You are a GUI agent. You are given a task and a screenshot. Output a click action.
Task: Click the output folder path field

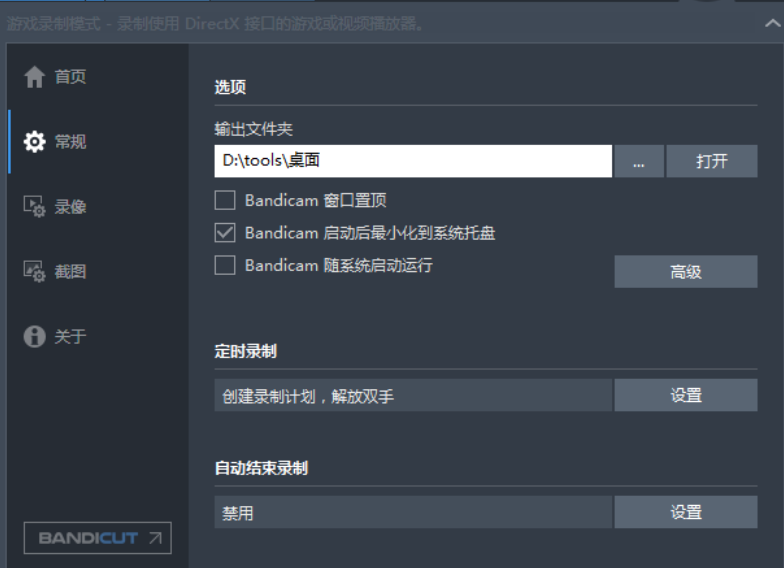(x=412, y=161)
